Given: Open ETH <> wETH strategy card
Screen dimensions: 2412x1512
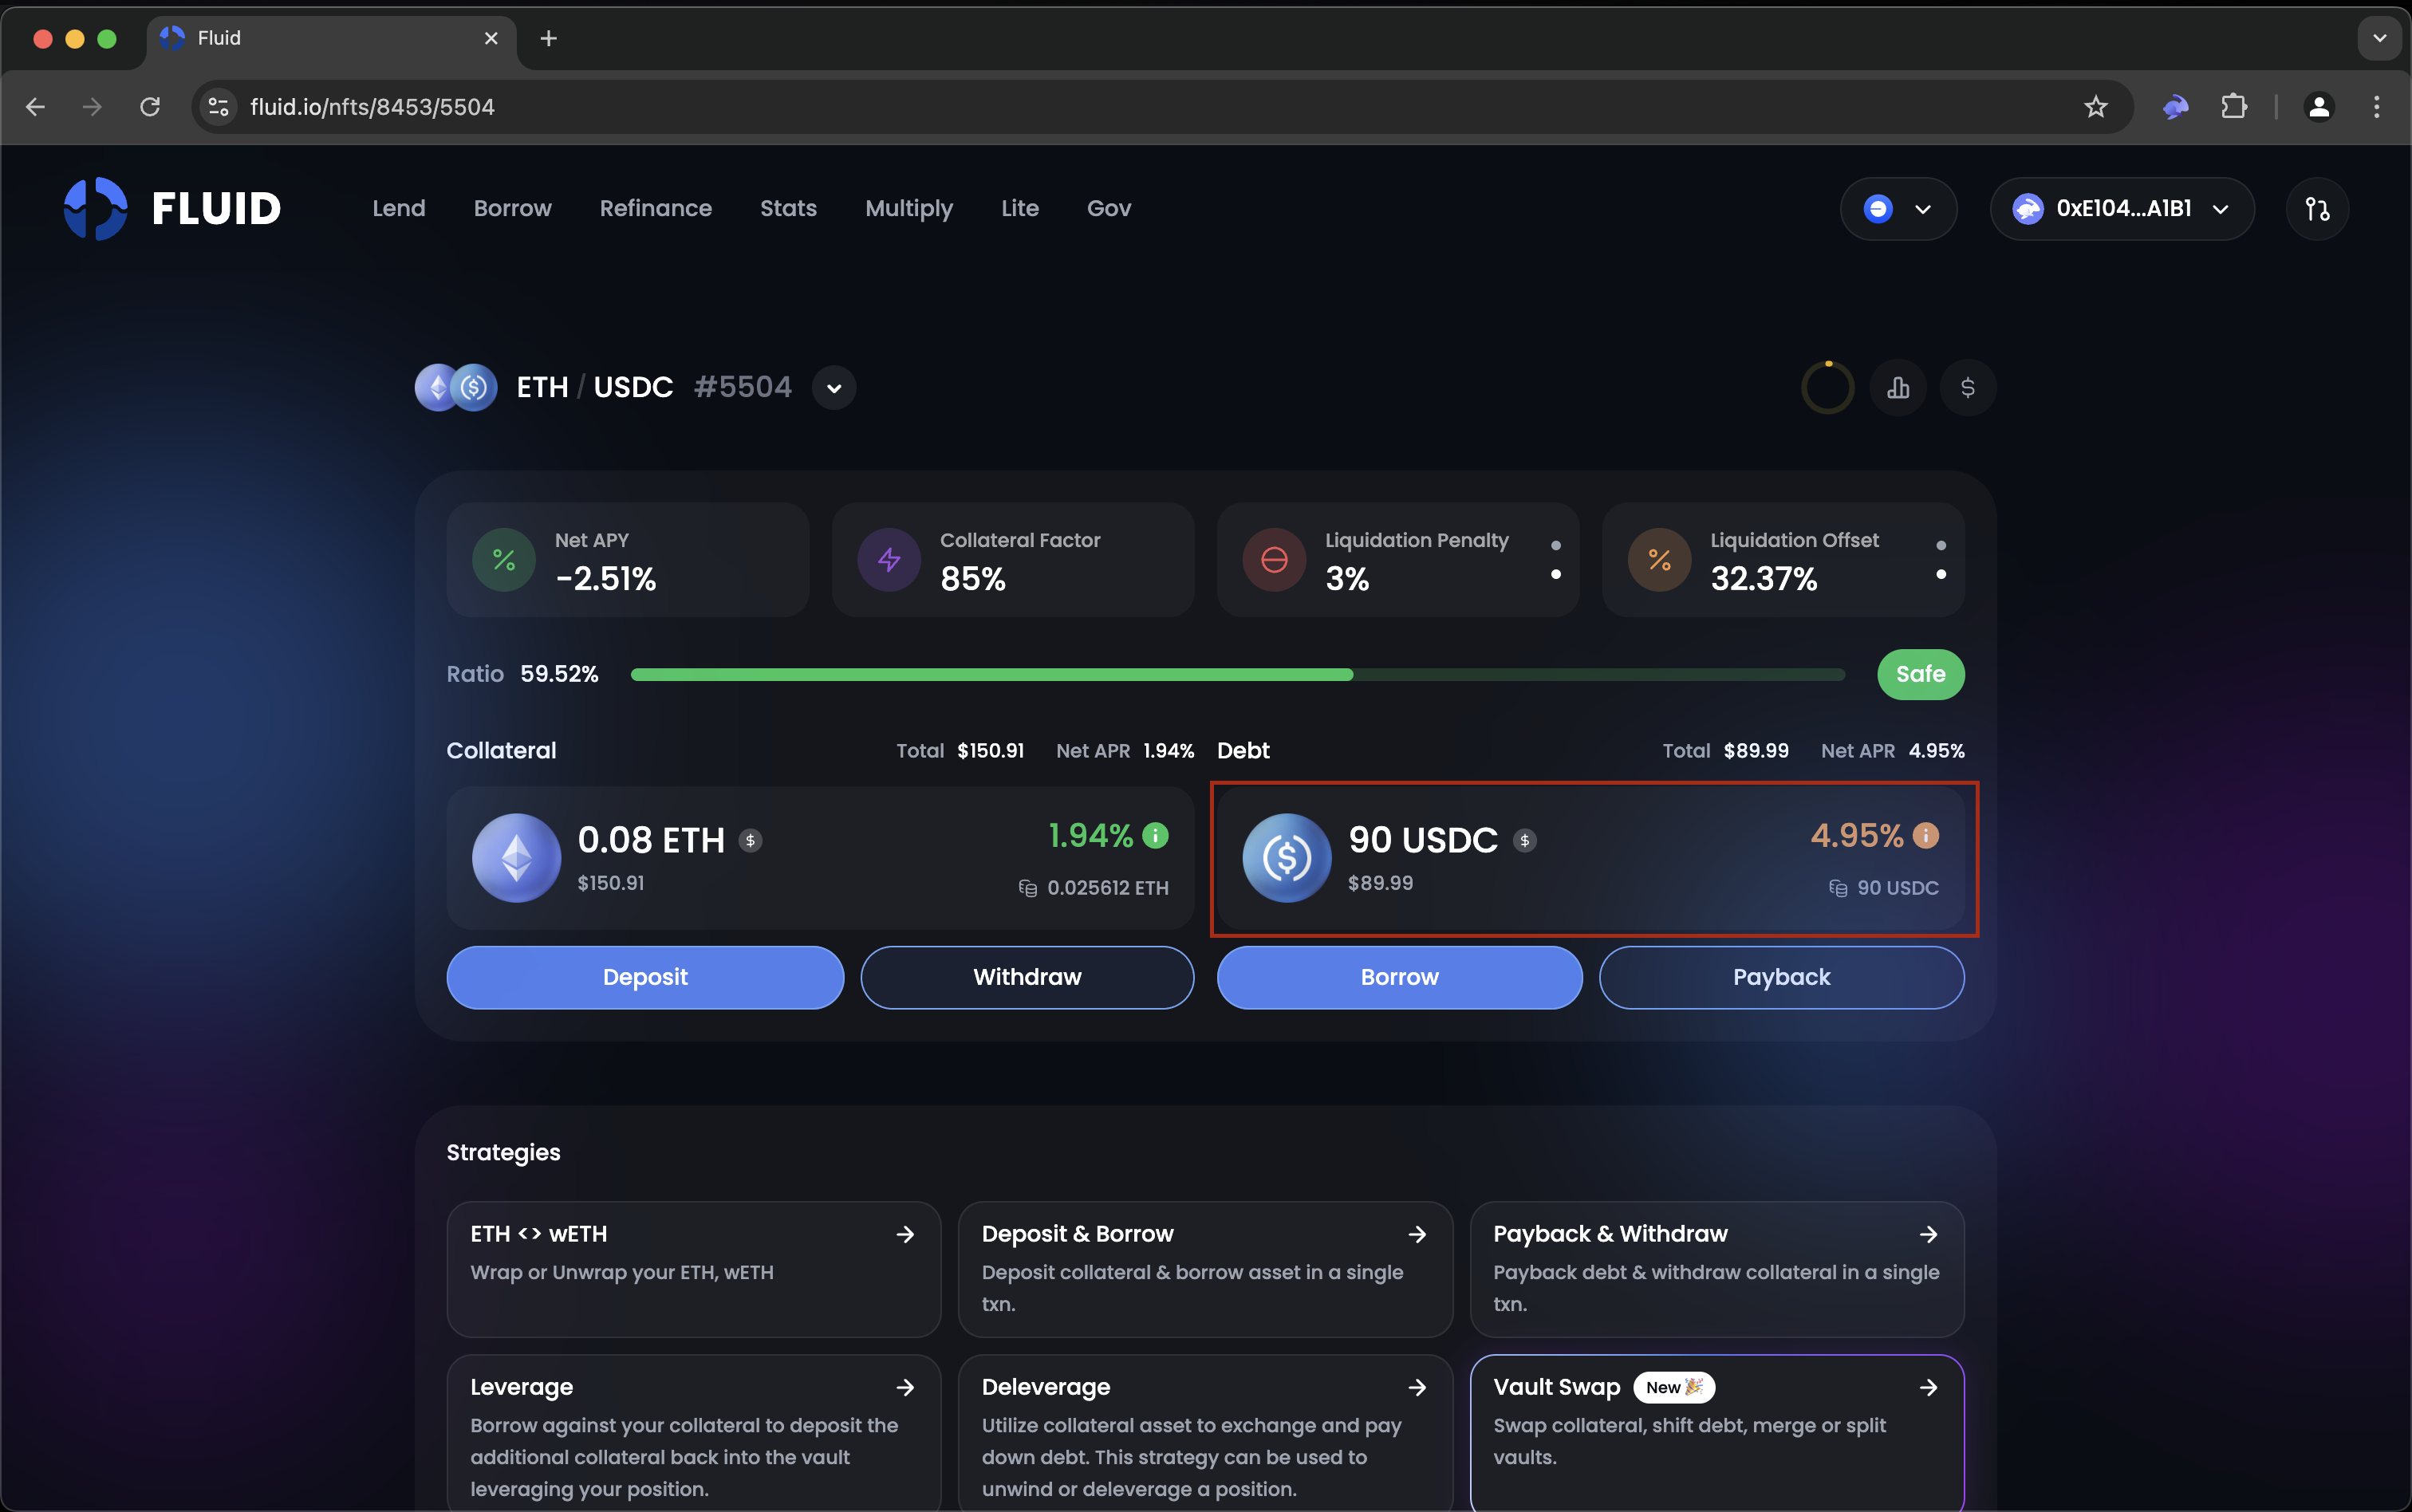Looking at the screenshot, I should point(693,1269).
